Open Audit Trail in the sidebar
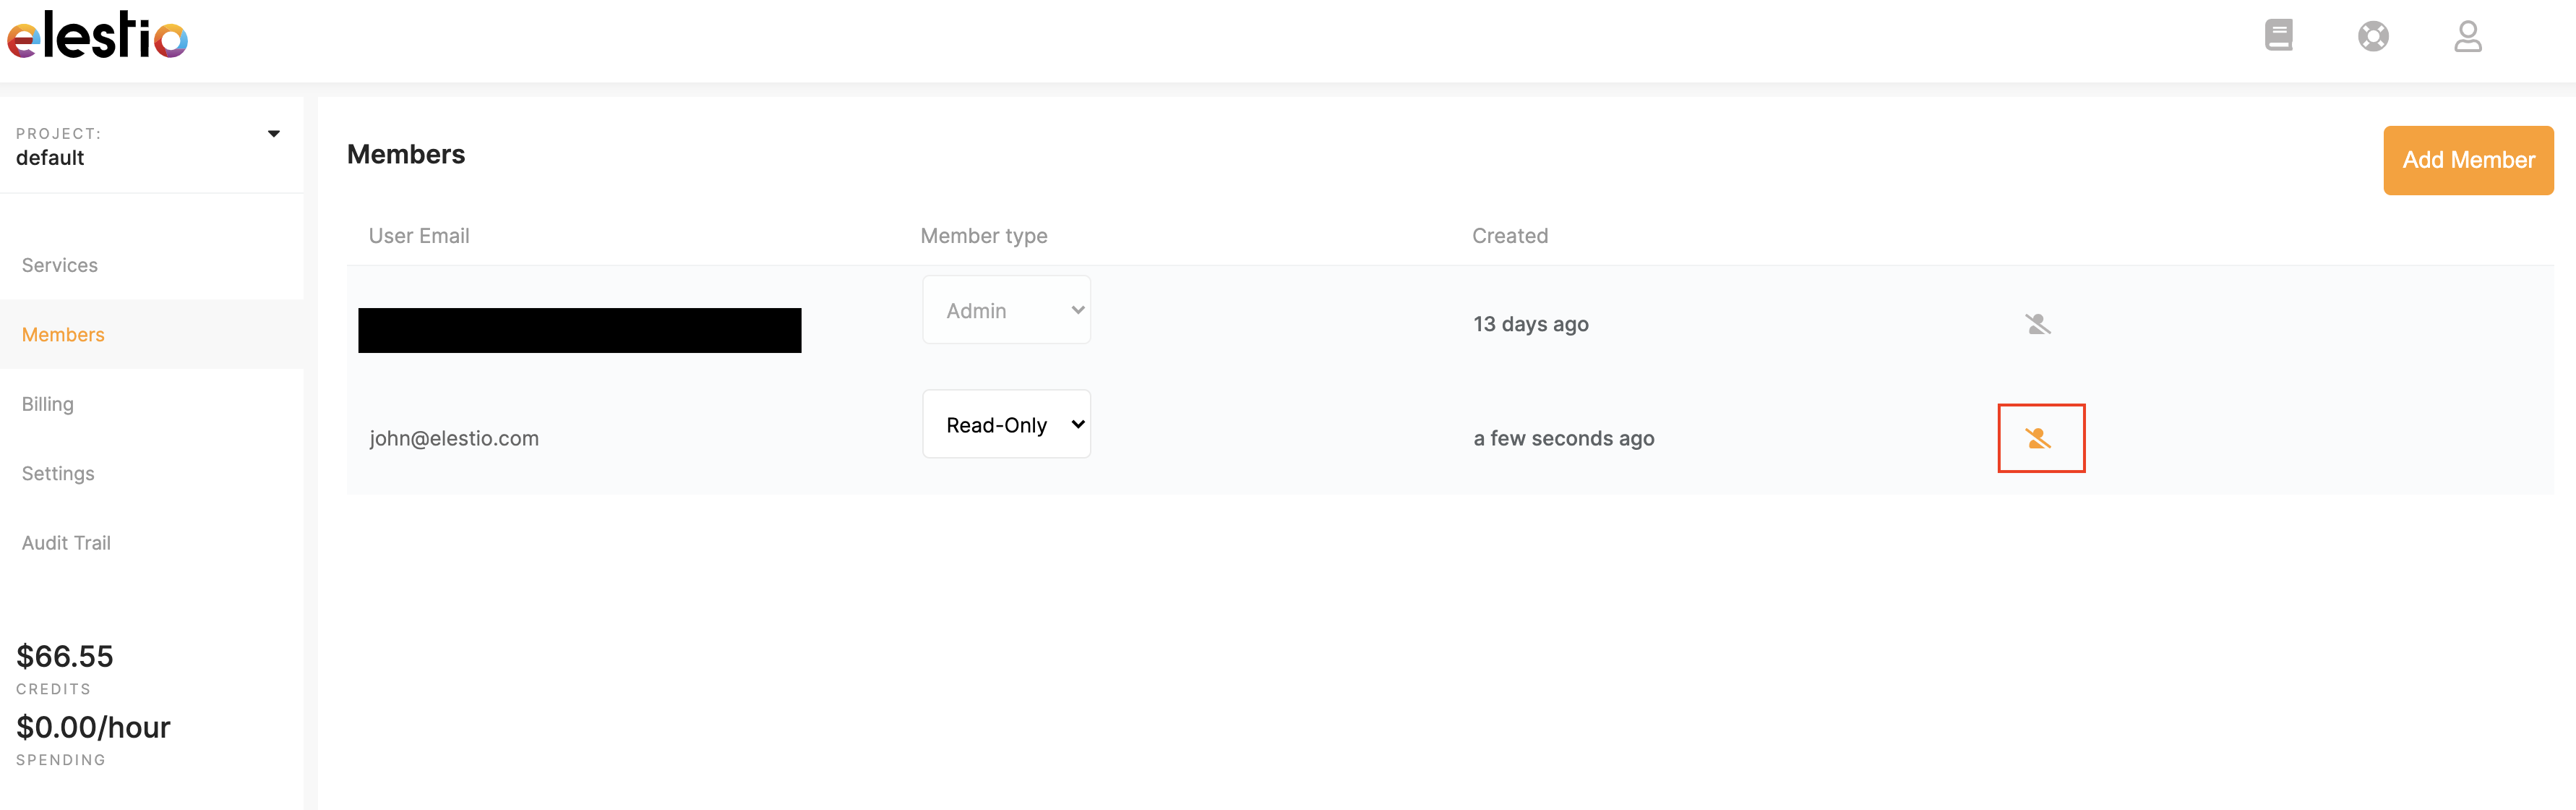Image resolution: width=2576 pixels, height=810 pixels. pos(66,543)
